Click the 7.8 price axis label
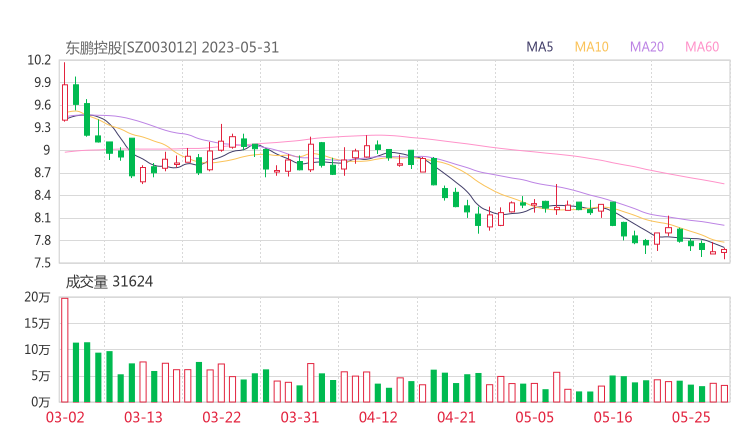Image resolution: width=740 pixels, height=440 pixels. (42, 240)
